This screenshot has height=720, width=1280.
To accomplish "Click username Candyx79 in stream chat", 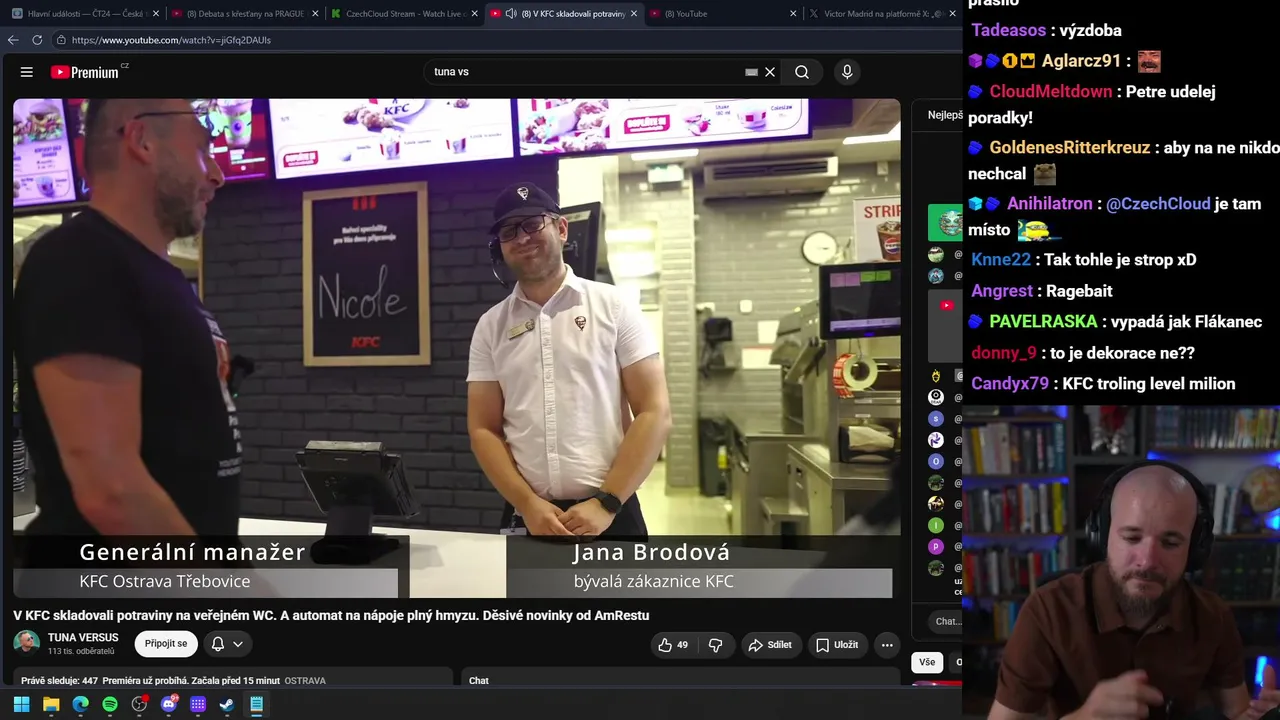I will tap(1010, 383).
